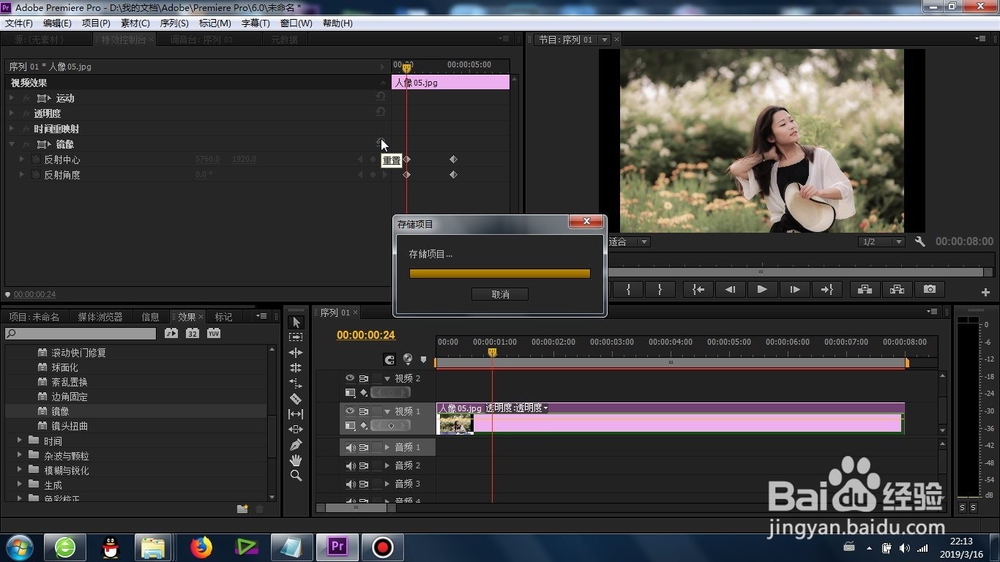Step back one frame
Image resolution: width=1000 pixels, height=562 pixels.
pos(730,289)
